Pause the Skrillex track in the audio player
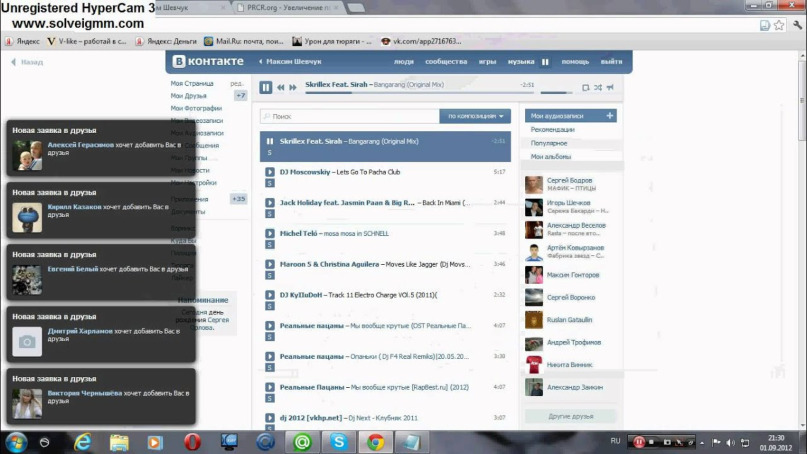The height and width of the screenshot is (454, 807). [266, 88]
